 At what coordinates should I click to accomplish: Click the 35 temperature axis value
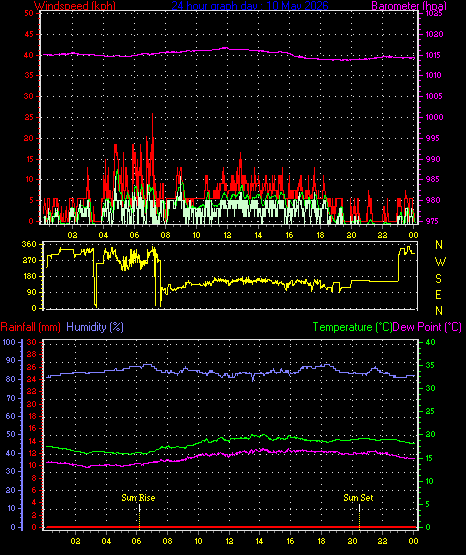pyautogui.click(x=430, y=365)
